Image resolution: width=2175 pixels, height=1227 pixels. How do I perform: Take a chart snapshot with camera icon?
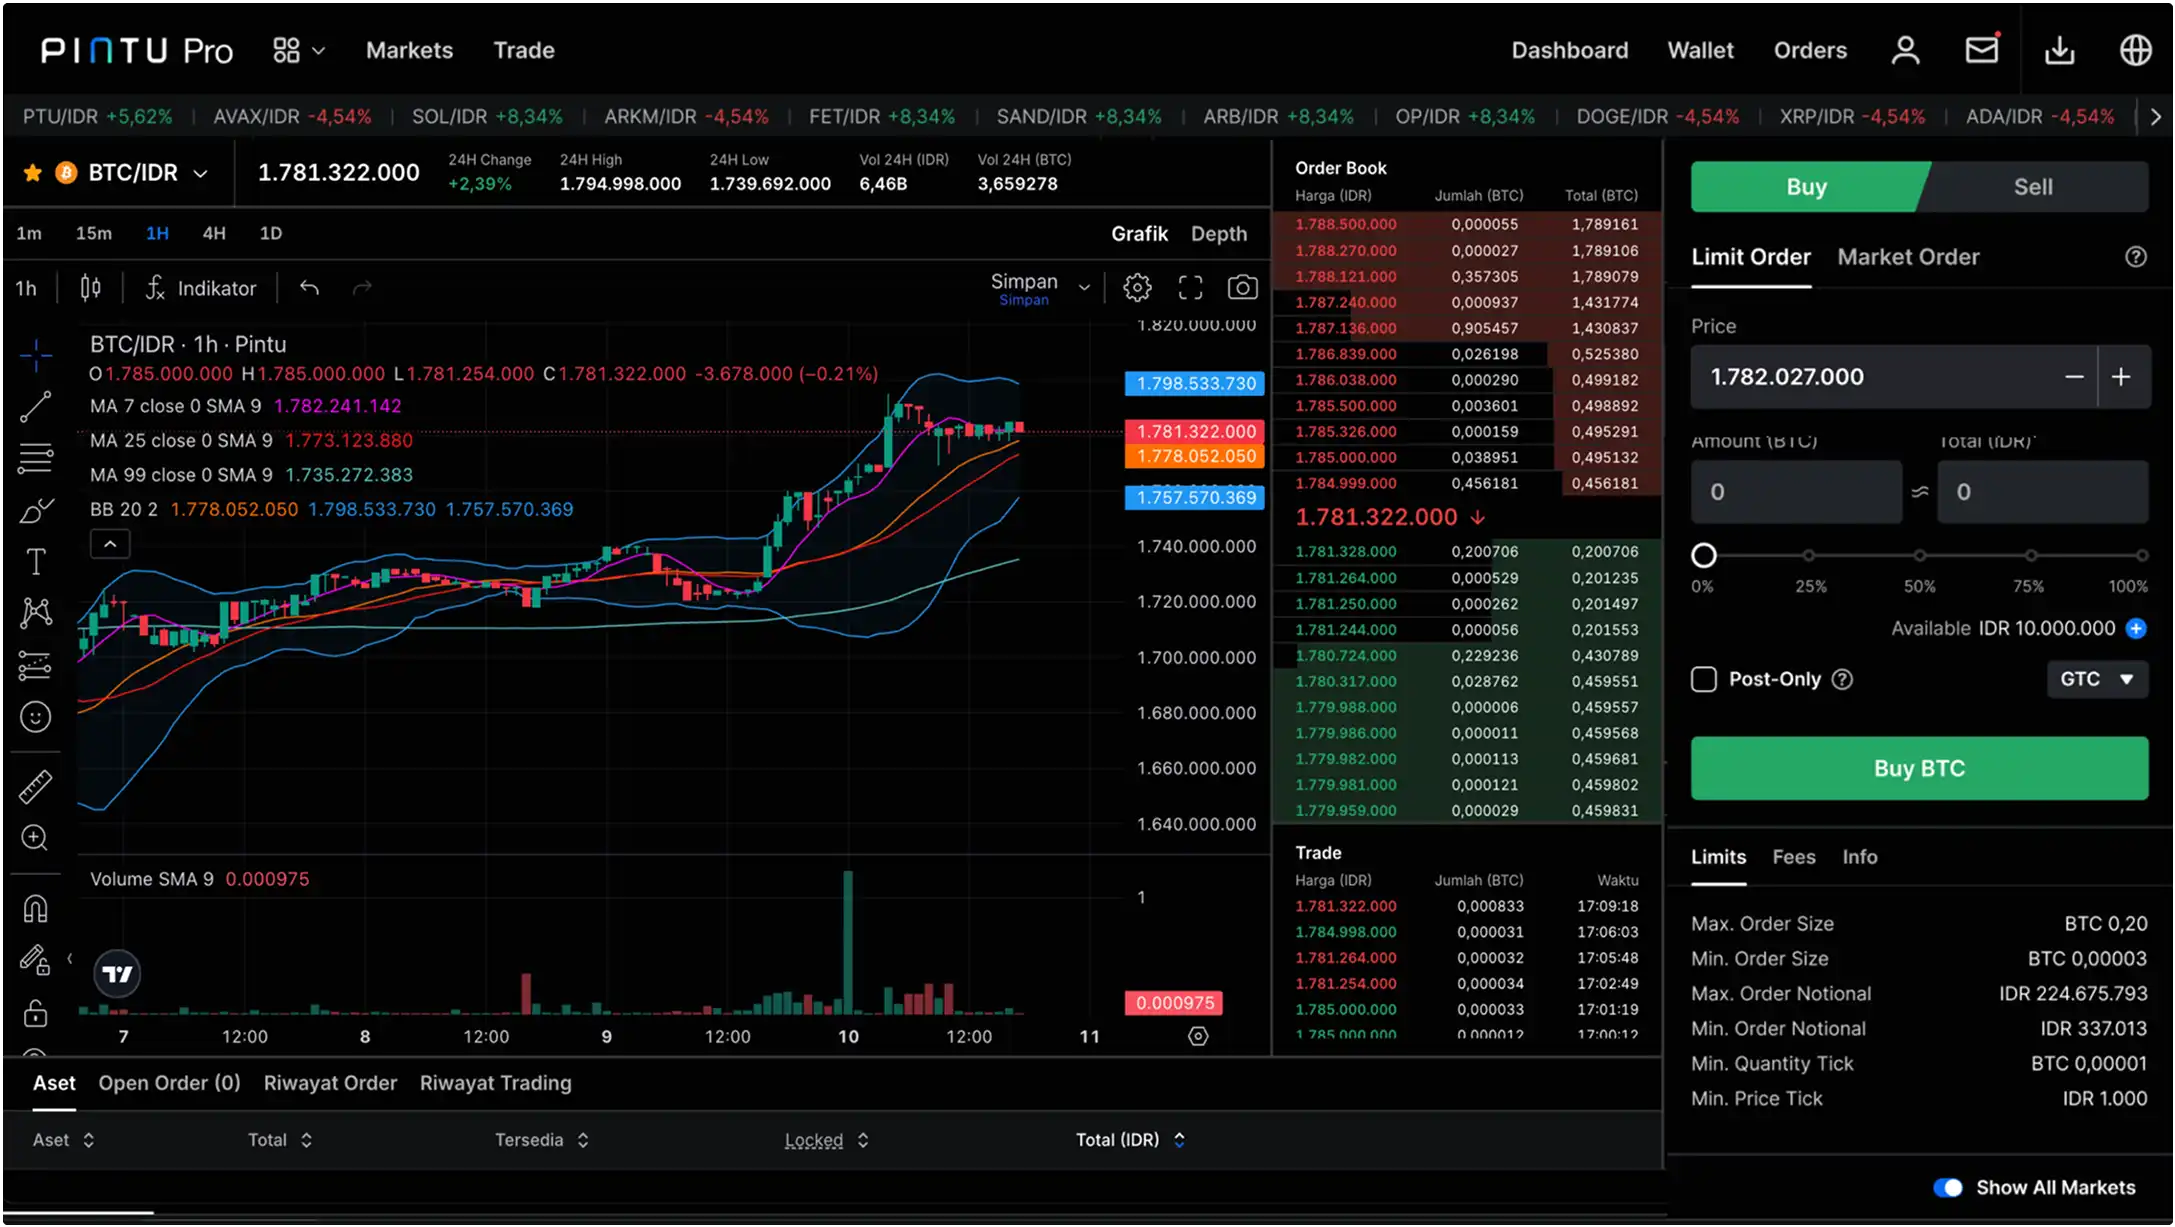point(1242,288)
